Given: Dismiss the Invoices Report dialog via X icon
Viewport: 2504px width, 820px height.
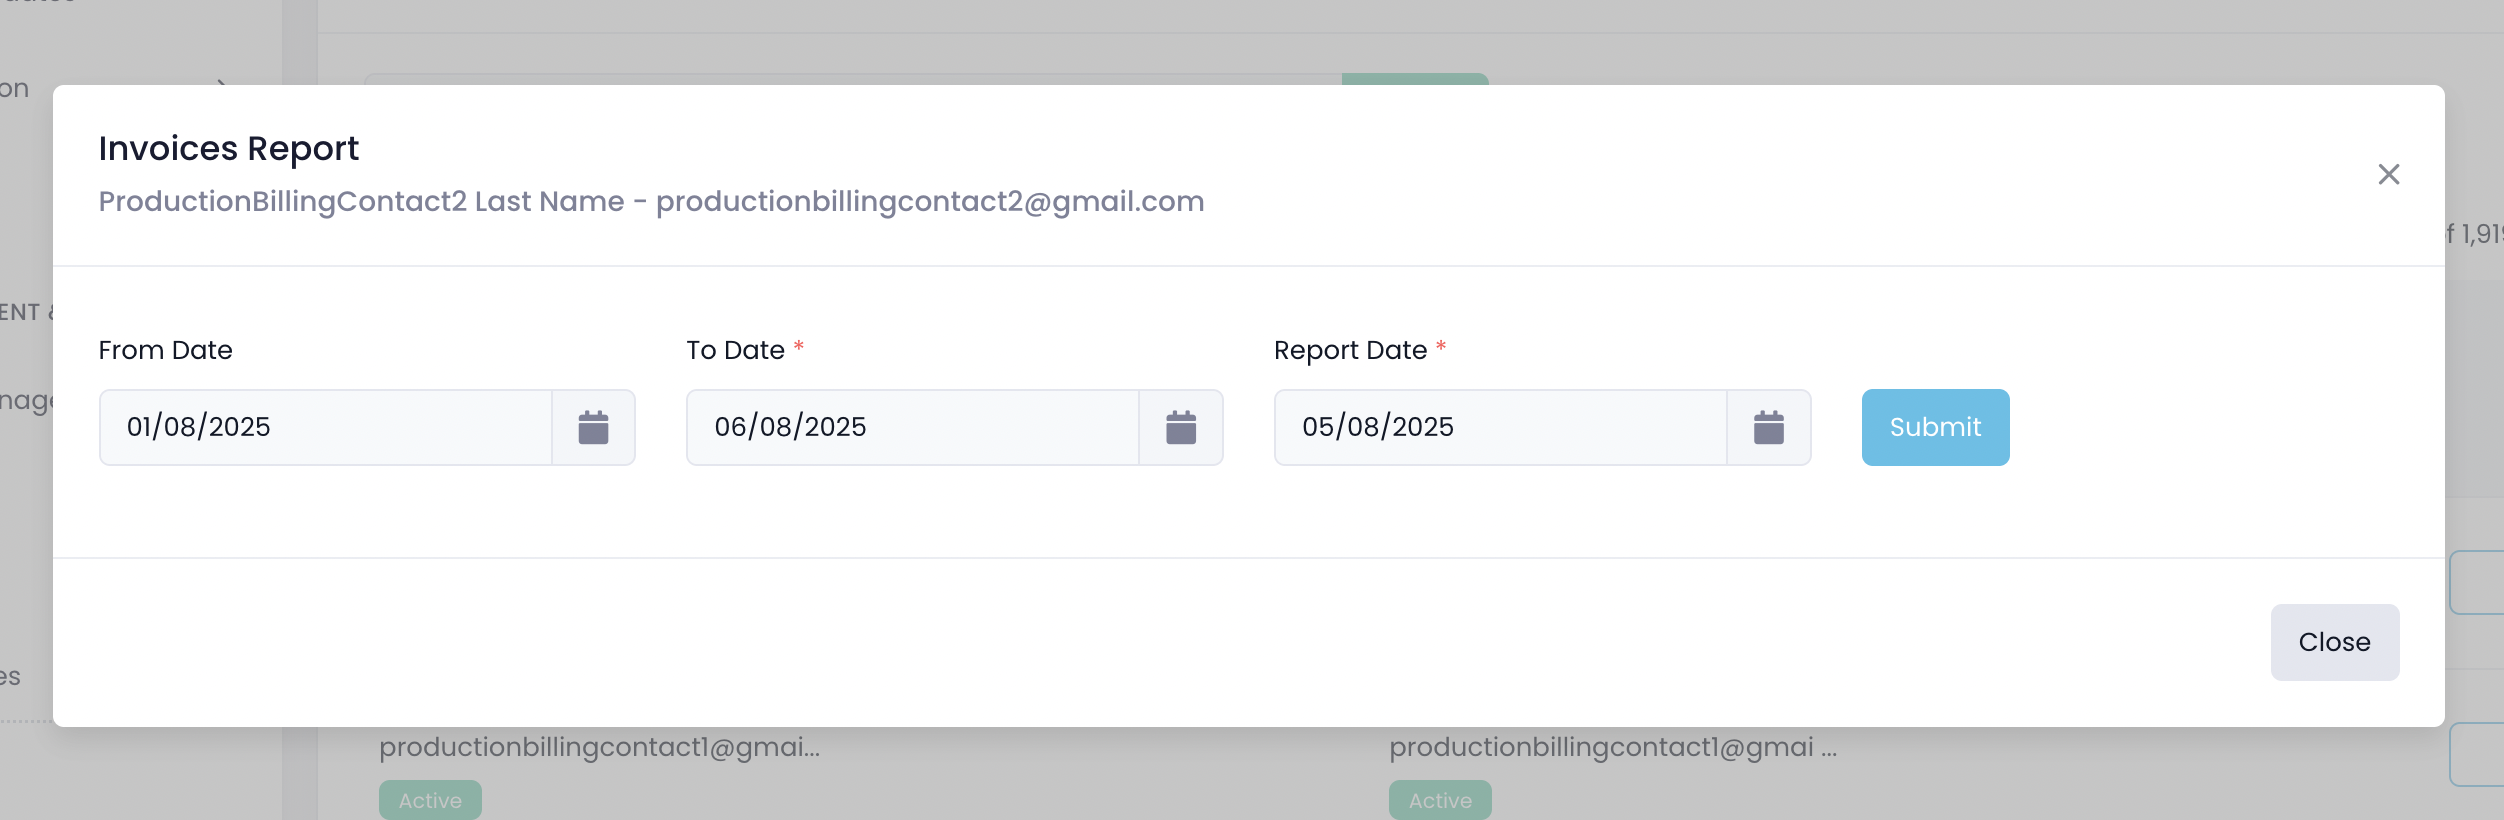Looking at the screenshot, I should point(2389,175).
